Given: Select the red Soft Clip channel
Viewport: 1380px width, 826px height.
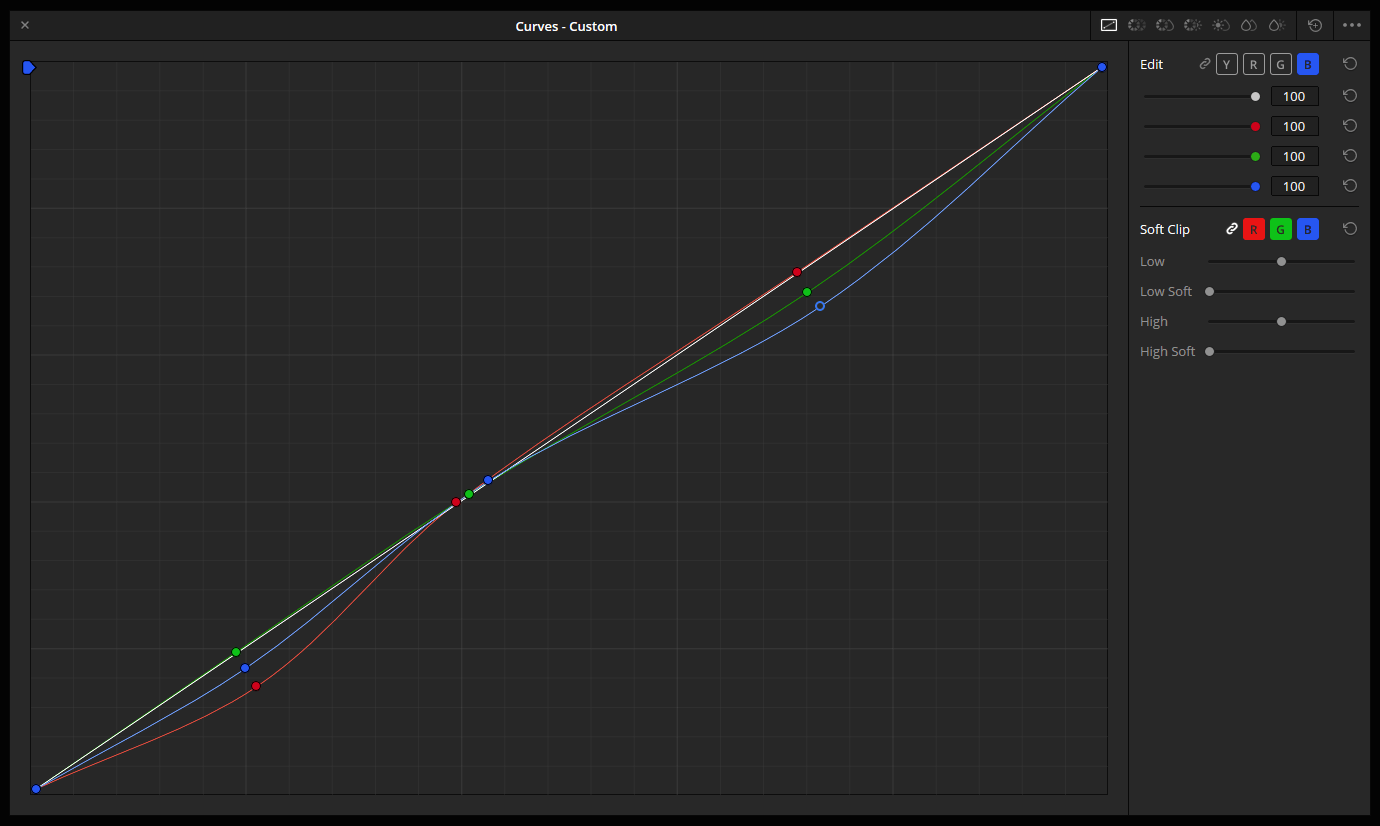Looking at the screenshot, I should [x=1253, y=229].
